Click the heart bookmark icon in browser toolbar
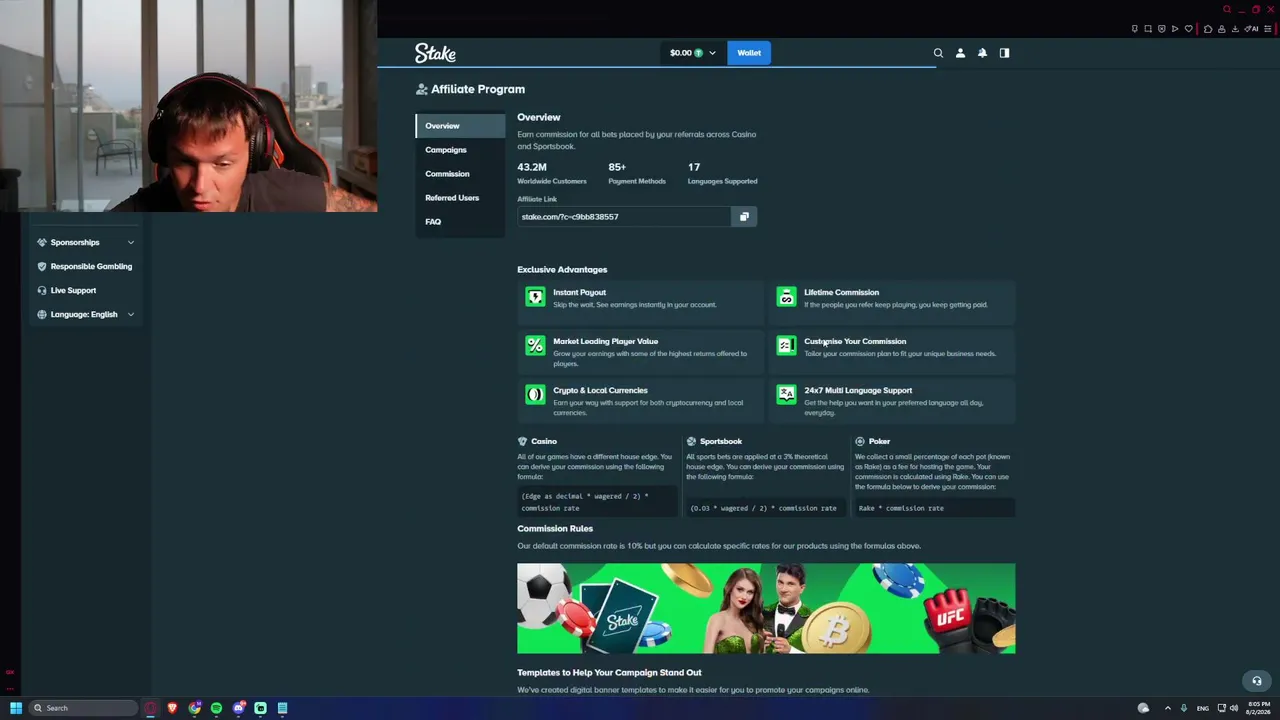The width and height of the screenshot is (1280, 720). click(x=1188, y=29)
